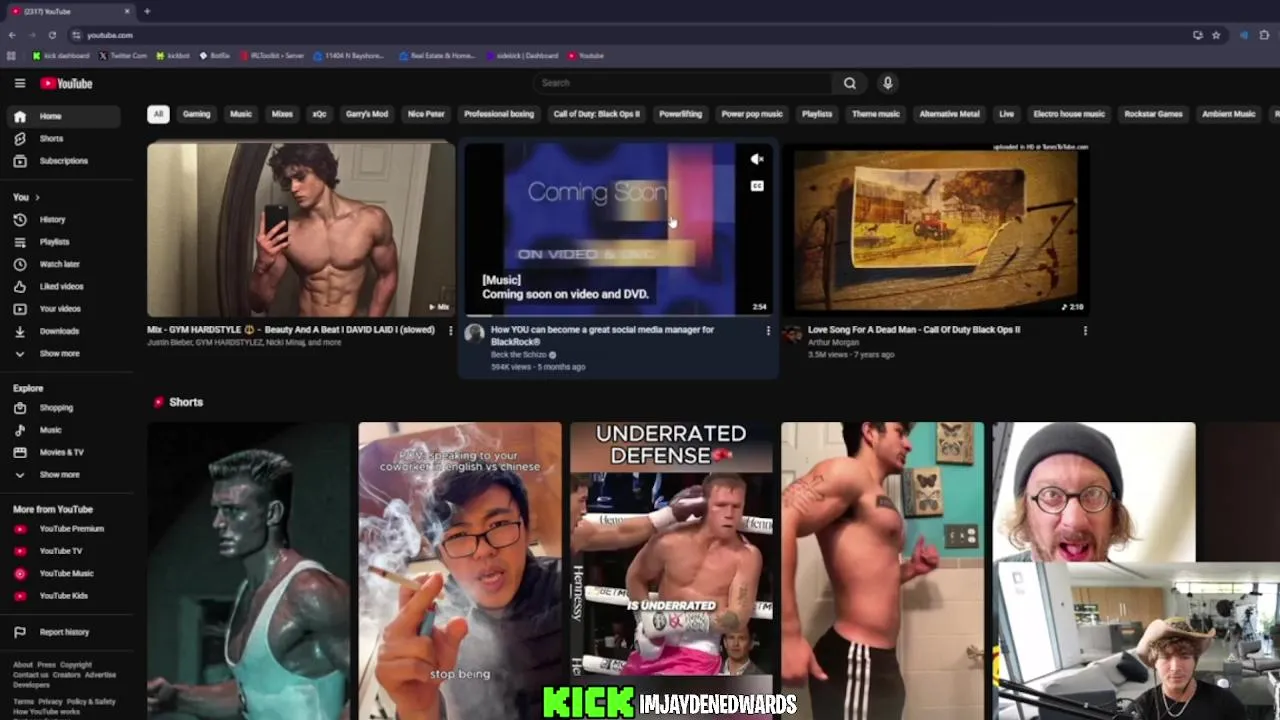Open Movies & TV under Explore
Image resolution: width=1280 pixels, height=720 pixels.
coord(62,452)
